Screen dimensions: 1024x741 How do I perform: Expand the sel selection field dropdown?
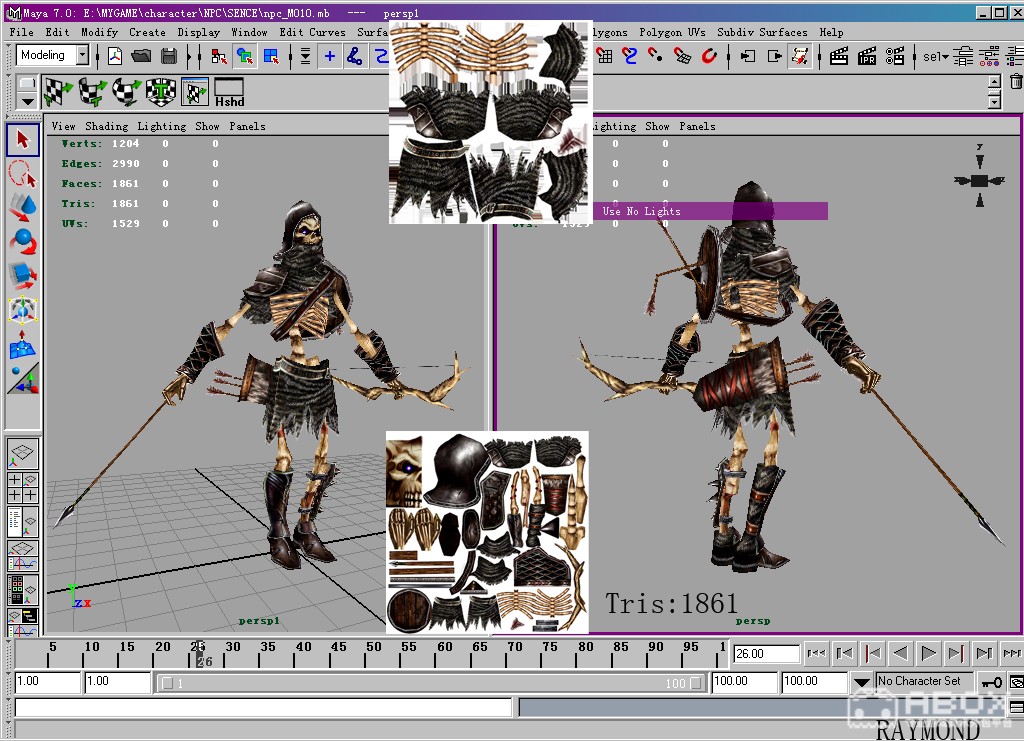[x=945, y=57]
